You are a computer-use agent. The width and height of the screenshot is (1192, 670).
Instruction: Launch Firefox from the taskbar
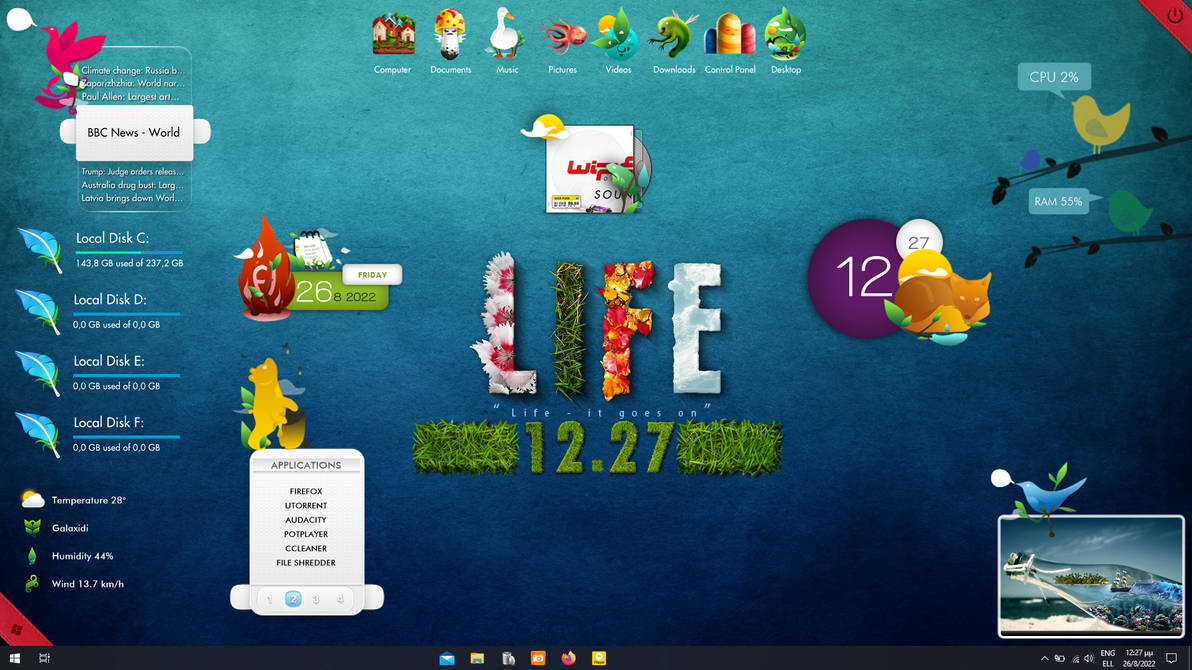[568, 657]
